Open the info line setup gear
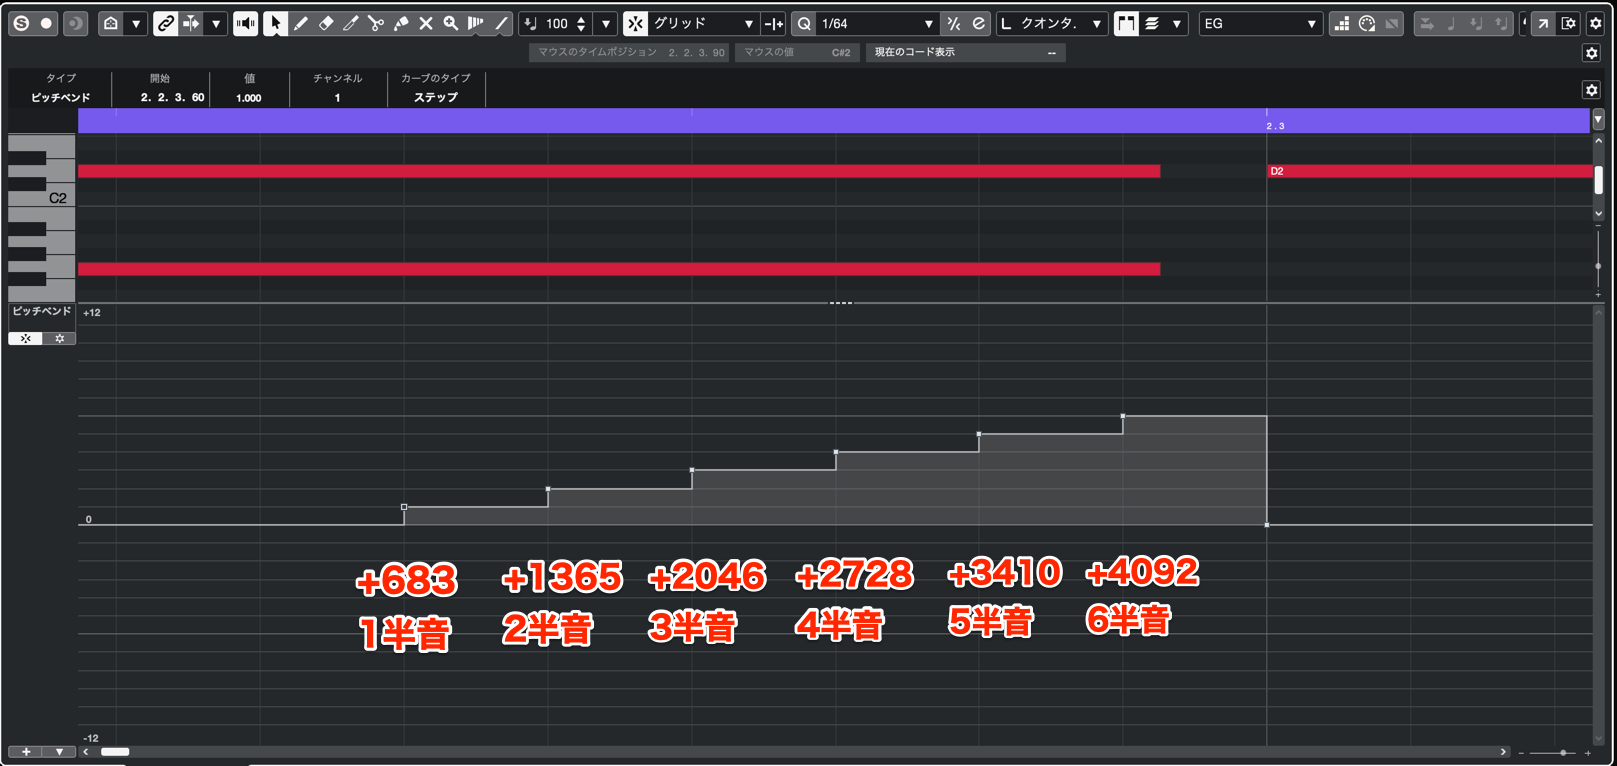 1591,90
